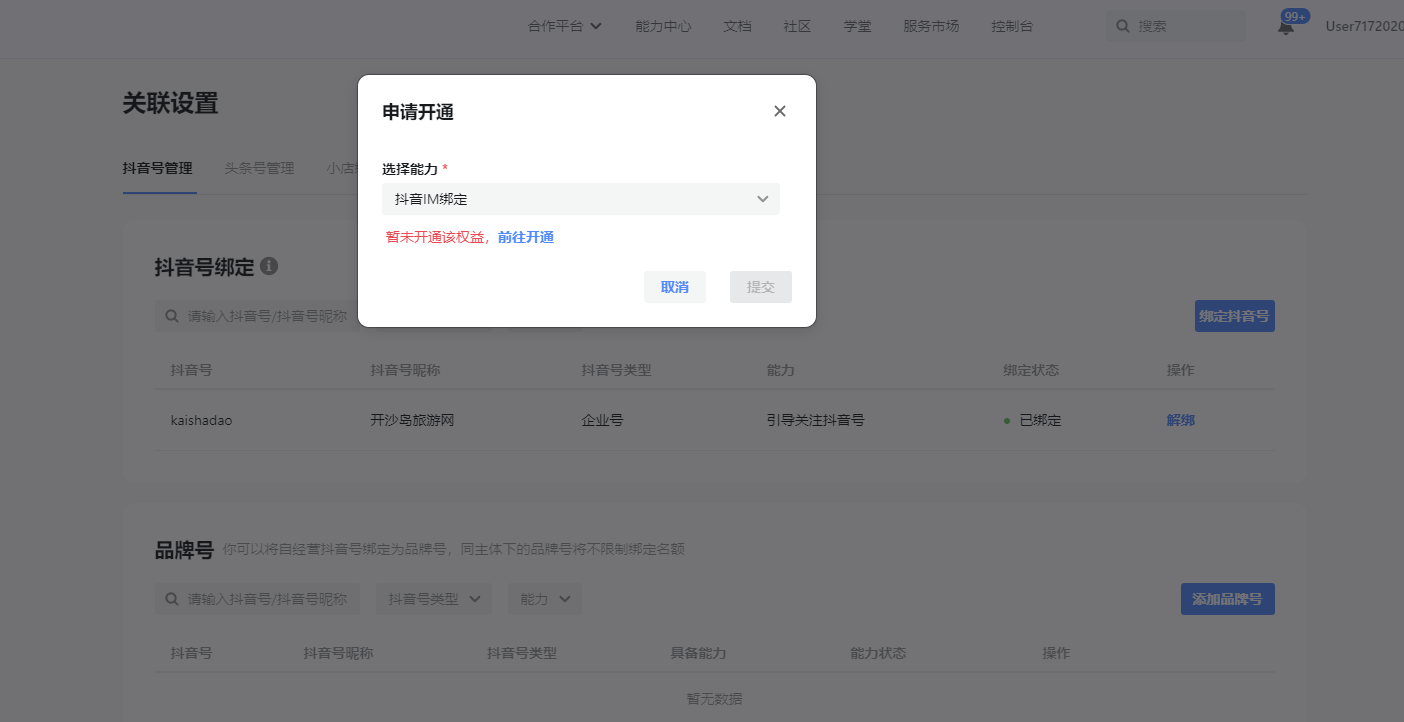Unbind kaishadao by clicking 解绑
Screen dimensions: 1404x722
[x=1180, y=419]
